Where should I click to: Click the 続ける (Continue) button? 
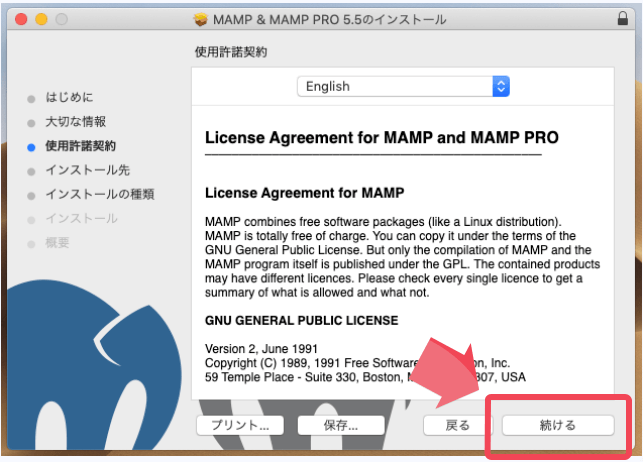558,425
